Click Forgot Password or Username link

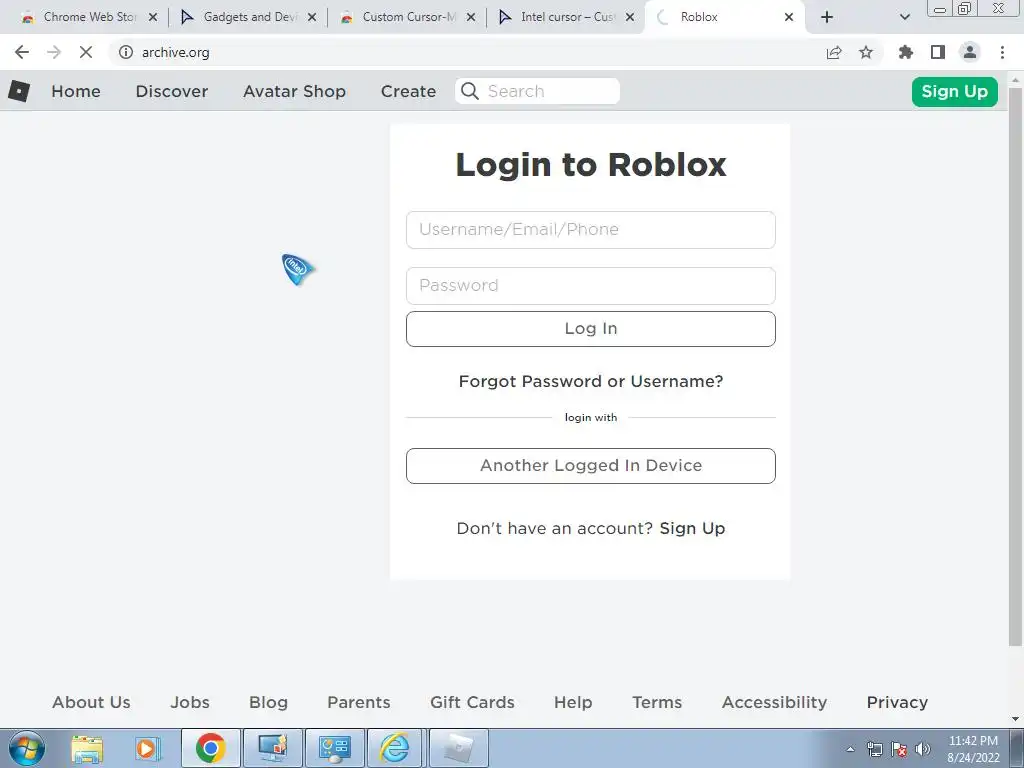[x=590, y=381]
